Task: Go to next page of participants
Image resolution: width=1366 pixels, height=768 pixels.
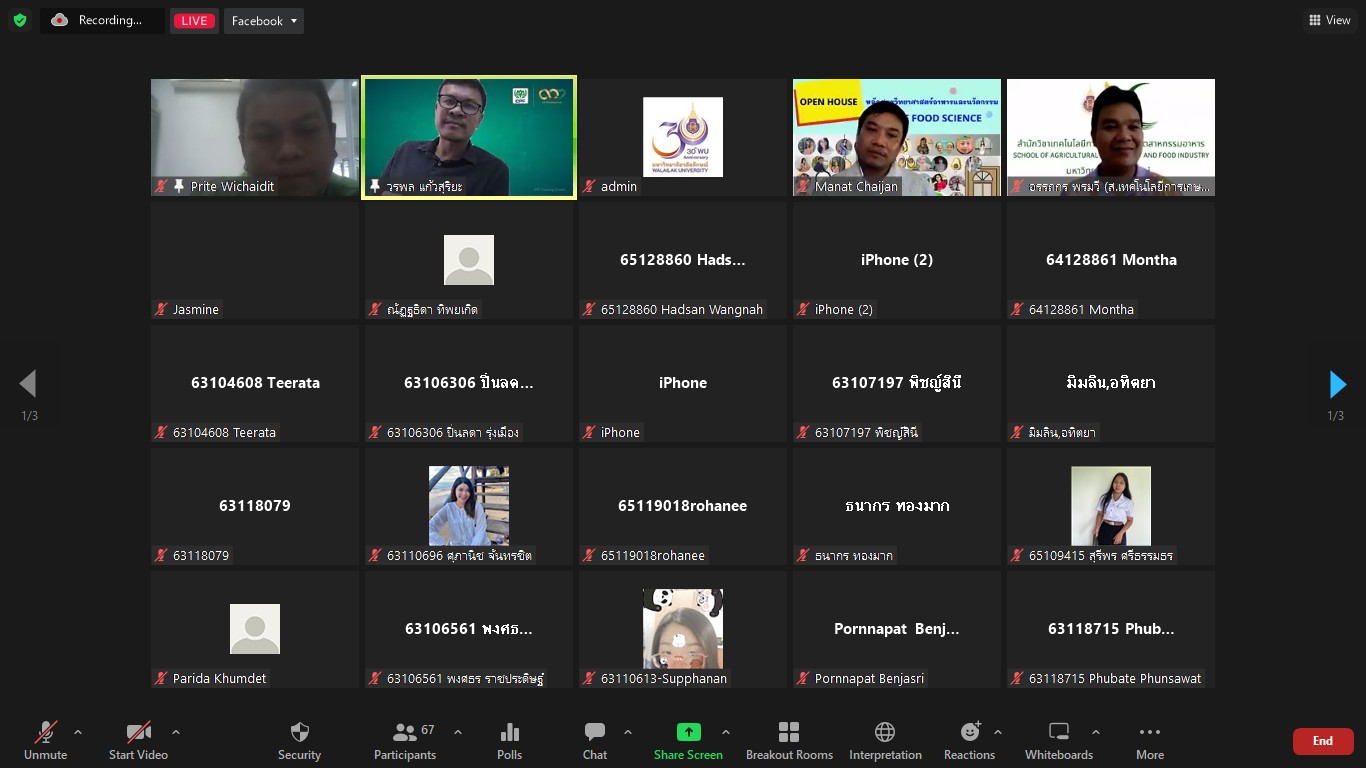Action: point(1337,384)
